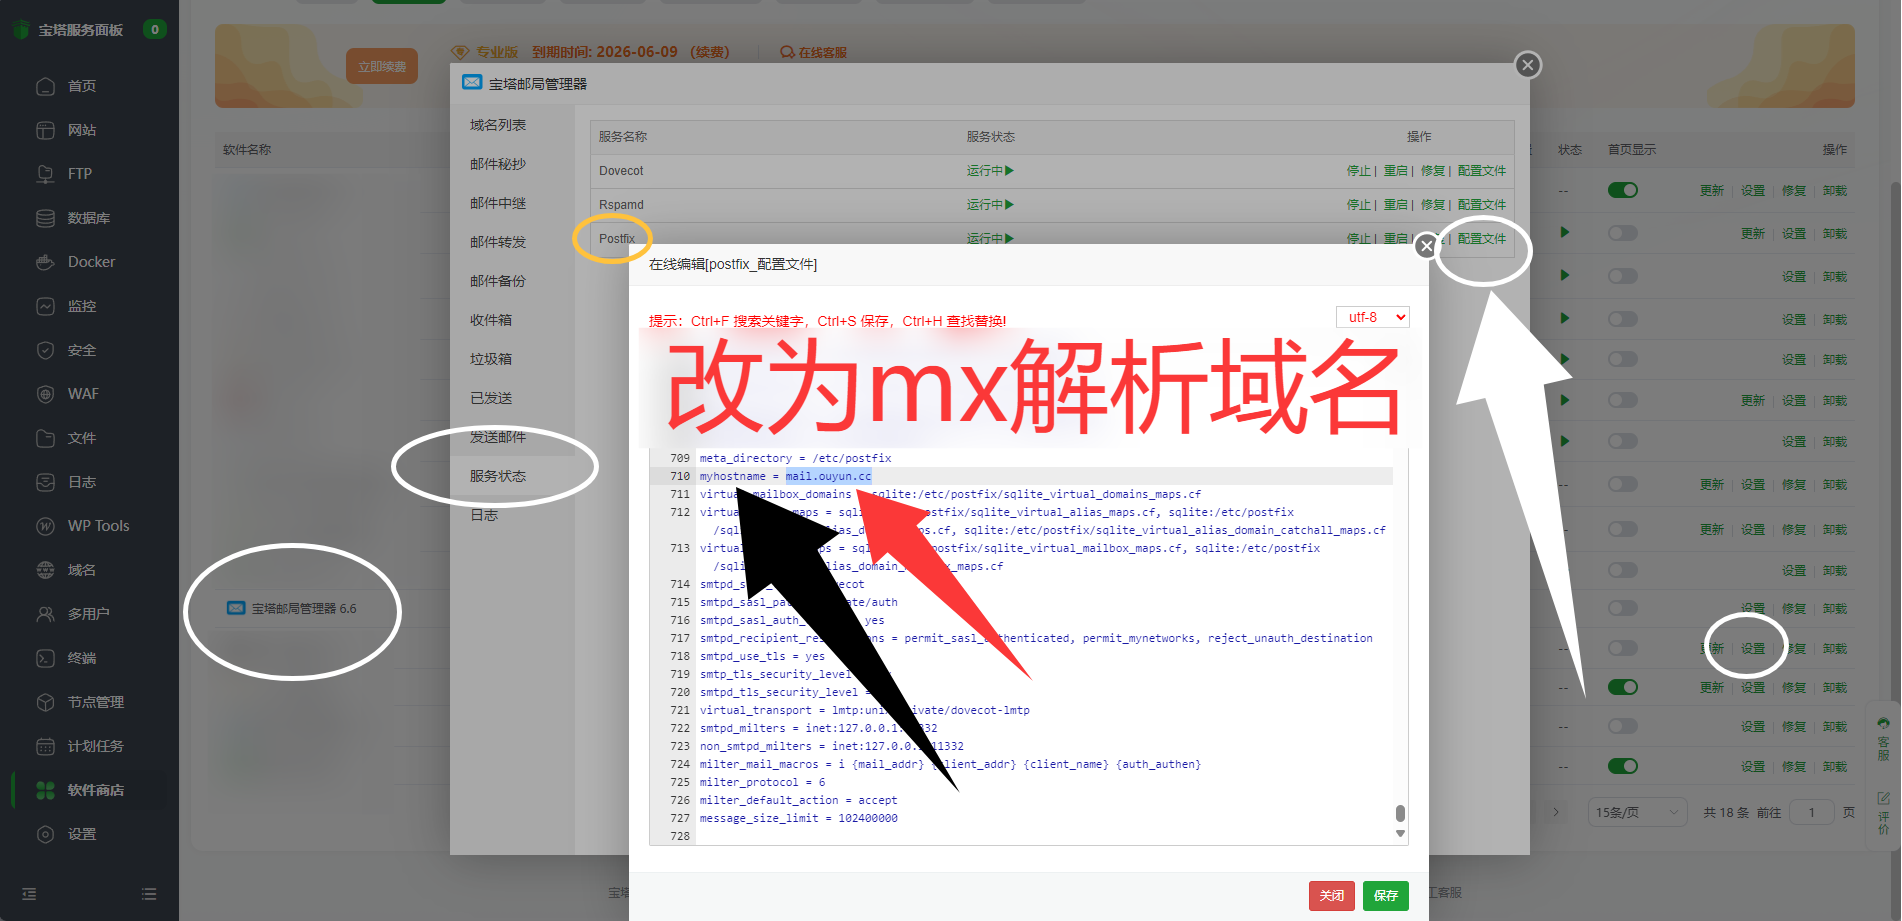Image resolution: width=1902 pixels, height=921 pixels.
Task: Open the WAF shield icon
Action: [x=45, y=394]
